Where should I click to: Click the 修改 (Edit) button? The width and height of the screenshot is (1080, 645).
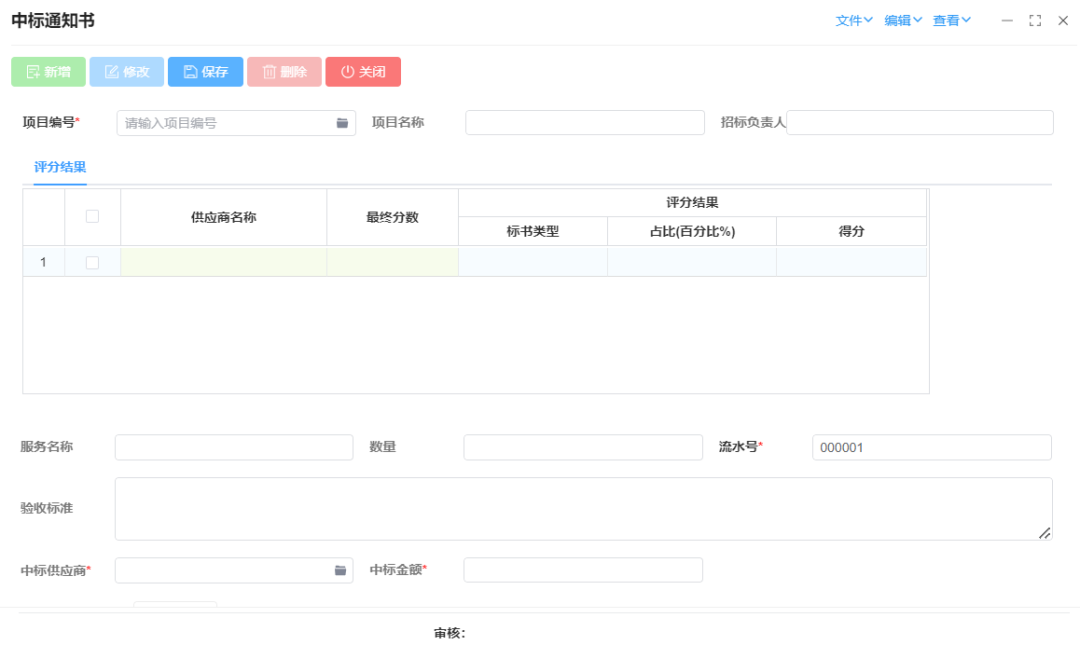(x=127, y=72)
